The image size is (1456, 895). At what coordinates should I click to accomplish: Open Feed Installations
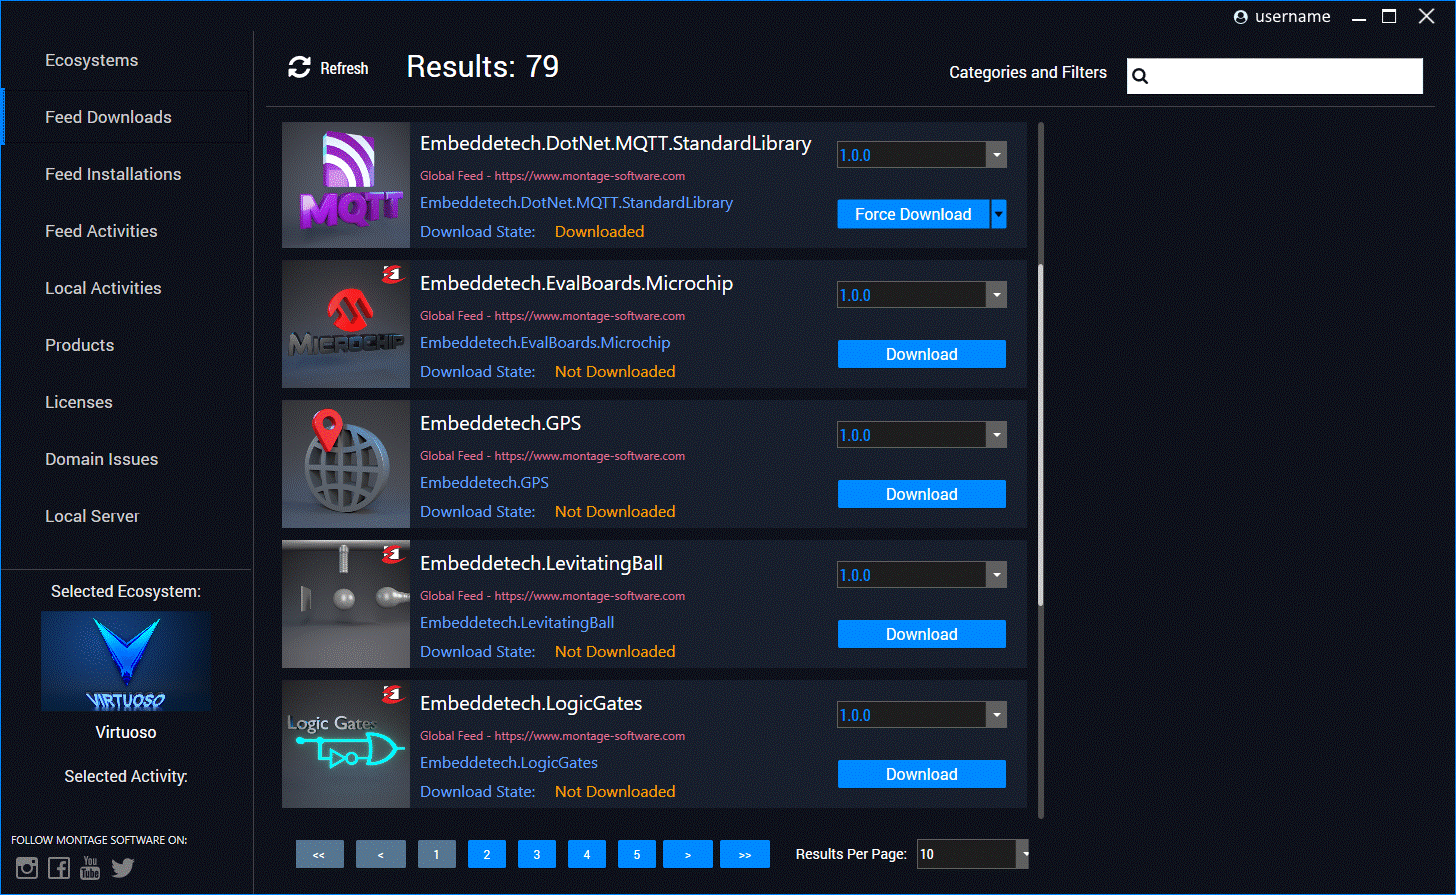pyautogui.click(x=113, y=174)
